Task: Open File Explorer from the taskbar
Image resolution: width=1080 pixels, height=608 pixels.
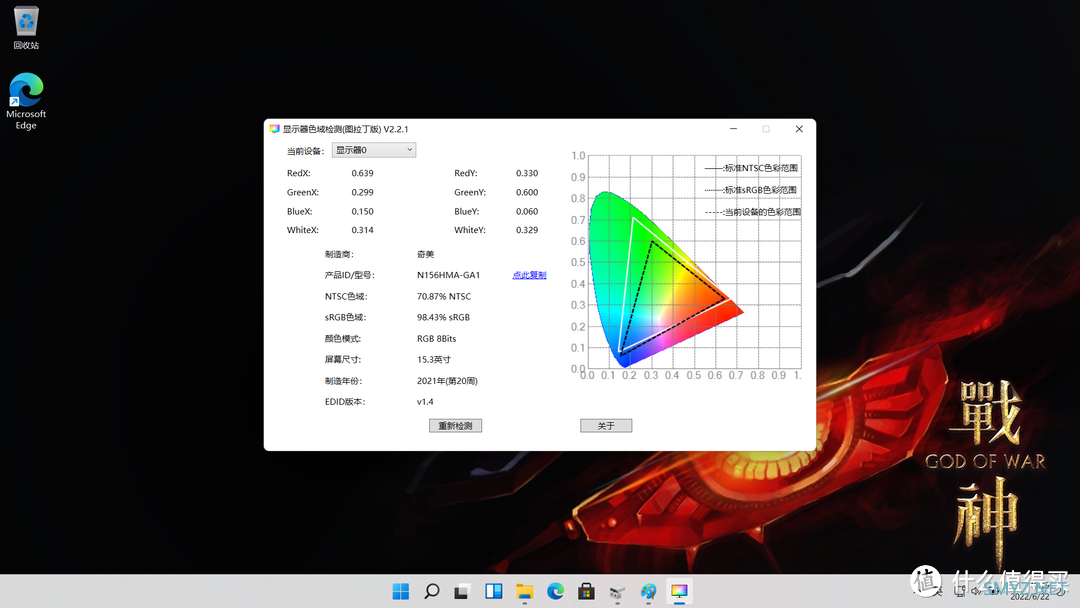Action: point(524,591)
